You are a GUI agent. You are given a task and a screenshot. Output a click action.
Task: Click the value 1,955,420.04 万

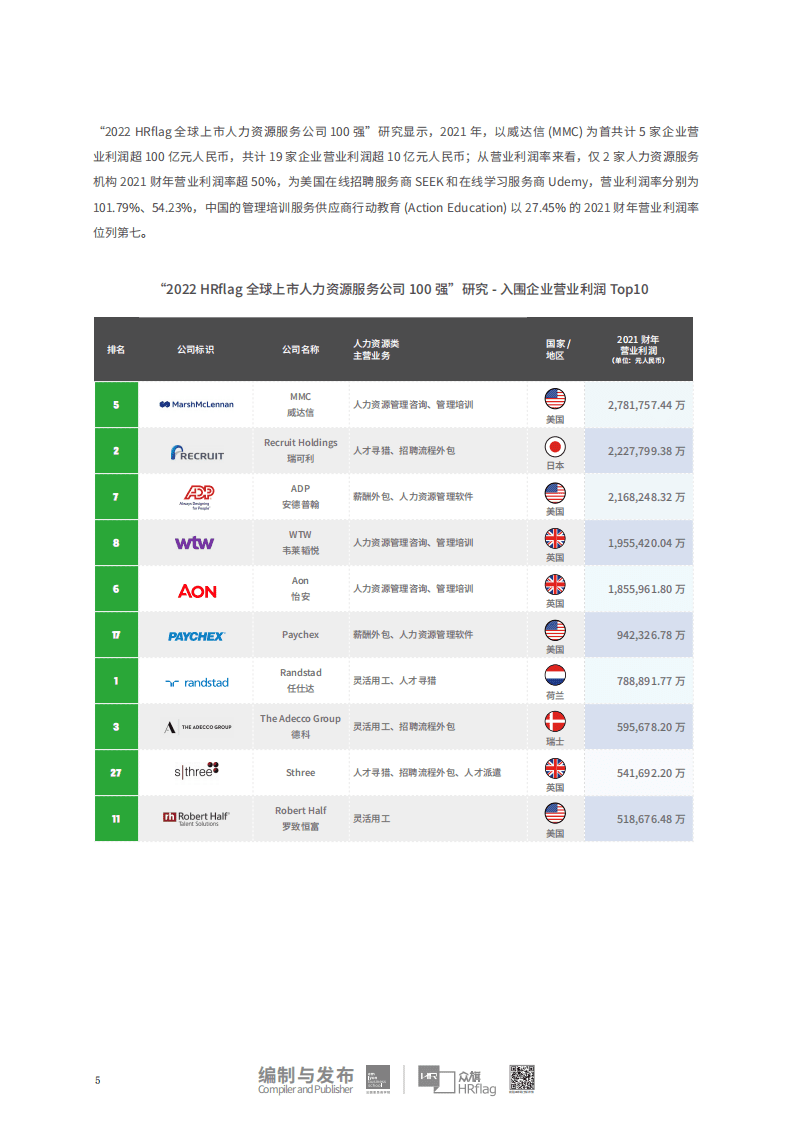[x=646, y=543]
